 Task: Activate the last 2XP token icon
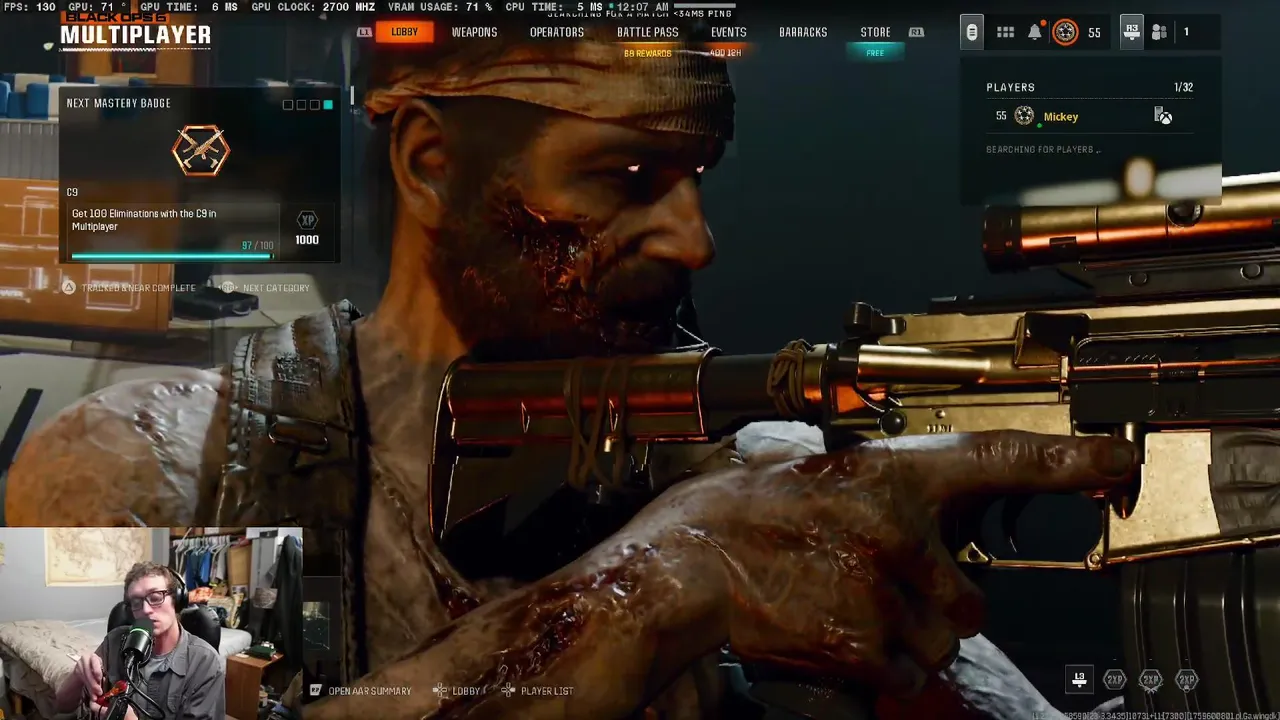tap(1186, 680)
